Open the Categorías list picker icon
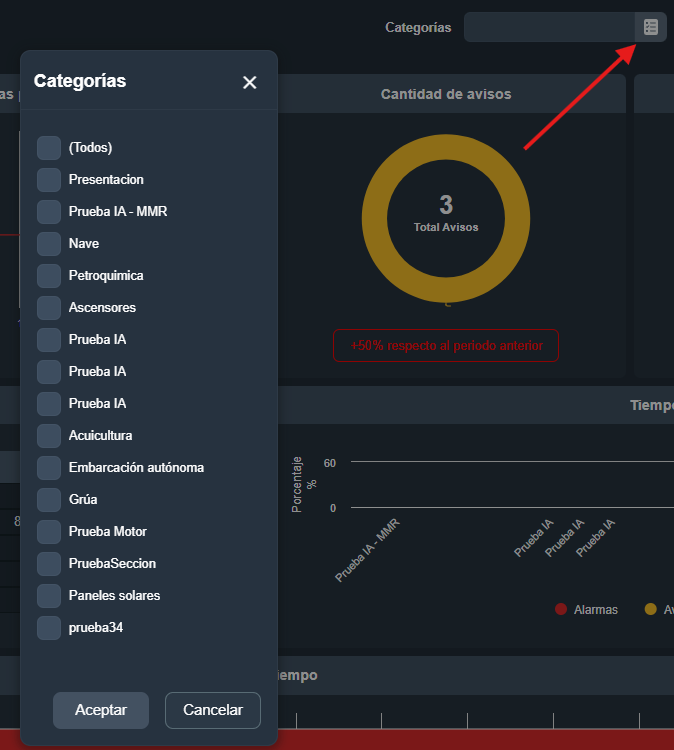Viewport: 674px width, 750px height. pos(651,27)
